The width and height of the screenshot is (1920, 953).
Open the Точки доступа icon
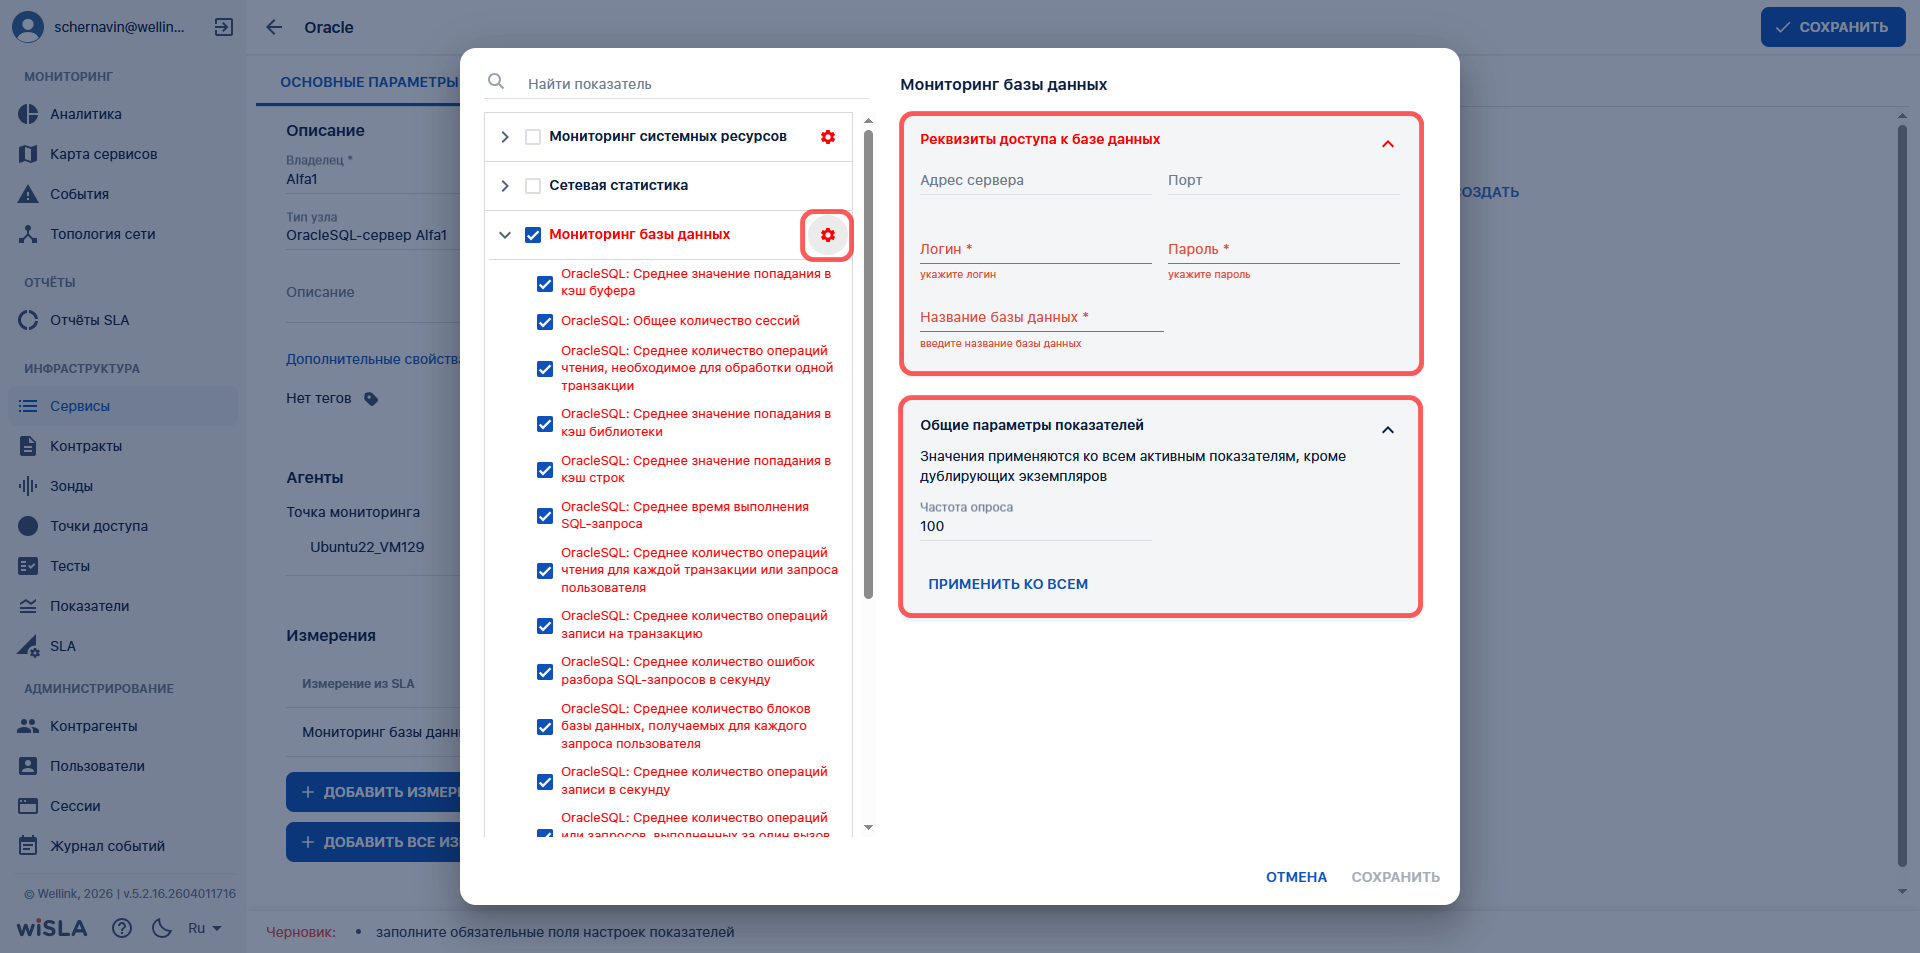(28, 526)
